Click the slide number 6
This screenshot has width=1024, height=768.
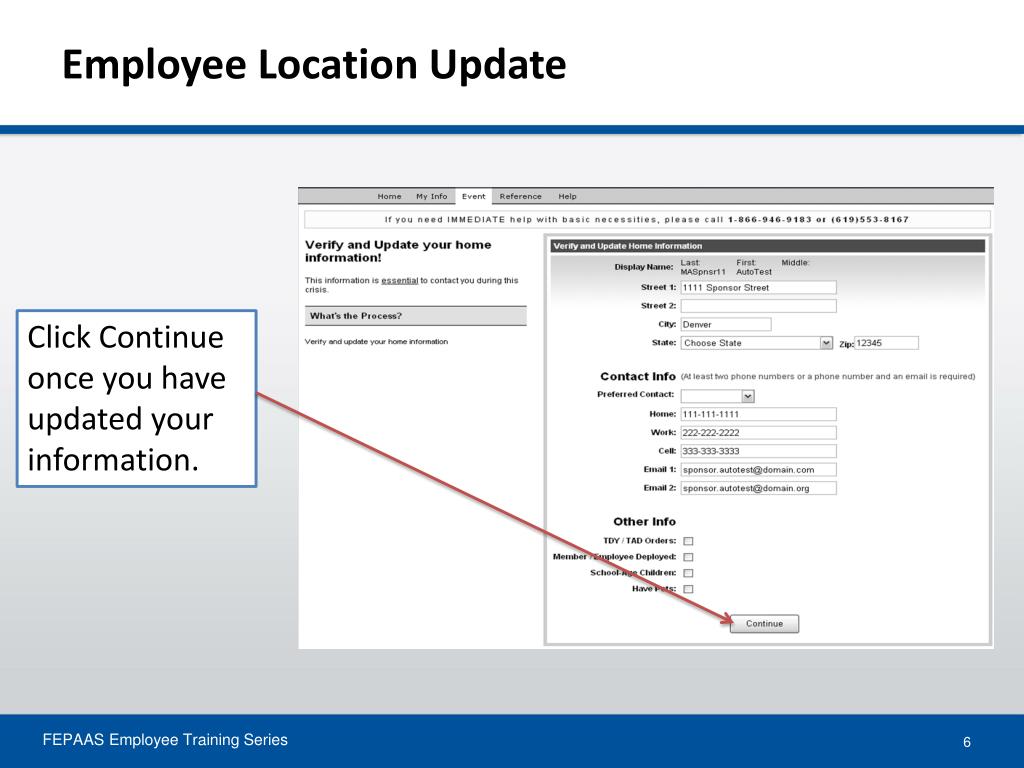point(967,742)
